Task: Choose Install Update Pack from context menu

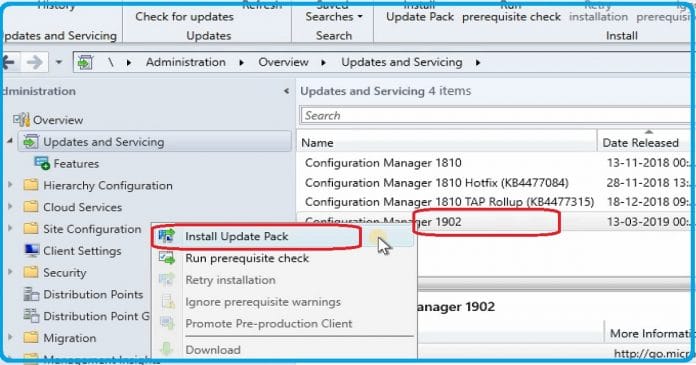Action: 282,236
